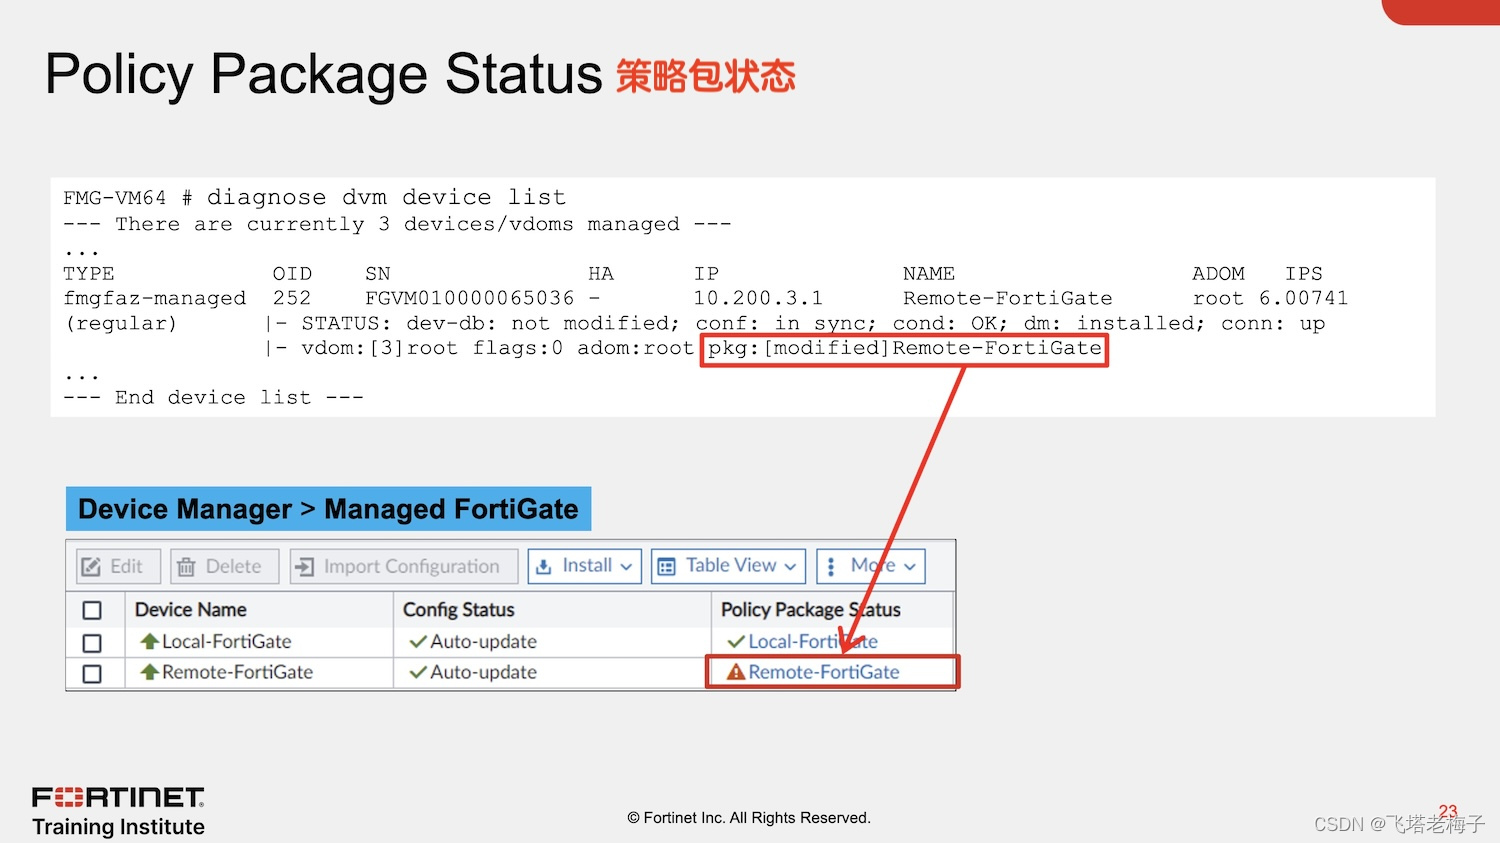Screen dimensions: 1500x843
Task: Click Config Status checkmark for Local-FortiGate row
Action: (418, 642)
